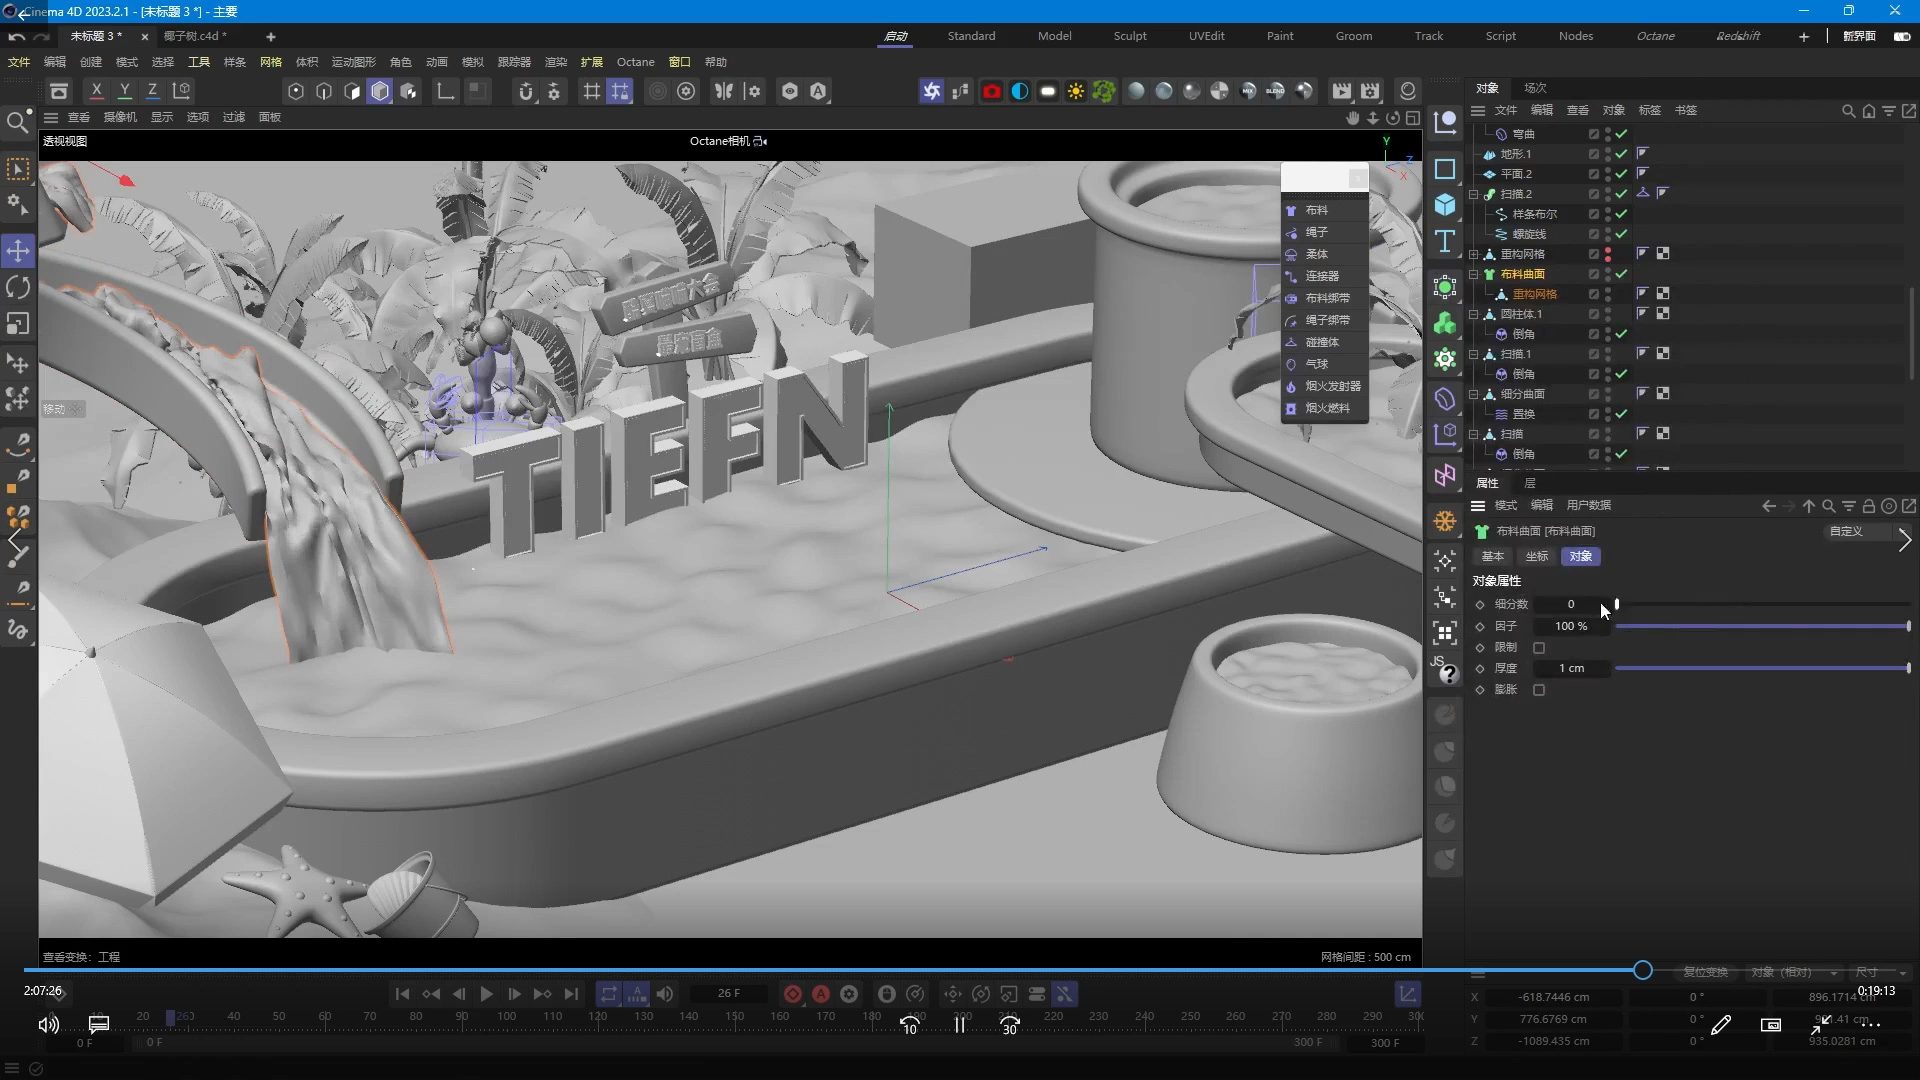This screenshot has height=1080, width=1920.
Task: Click the record active objects keyframe icon
Action: pyautogui.click(x=792, y=994)
